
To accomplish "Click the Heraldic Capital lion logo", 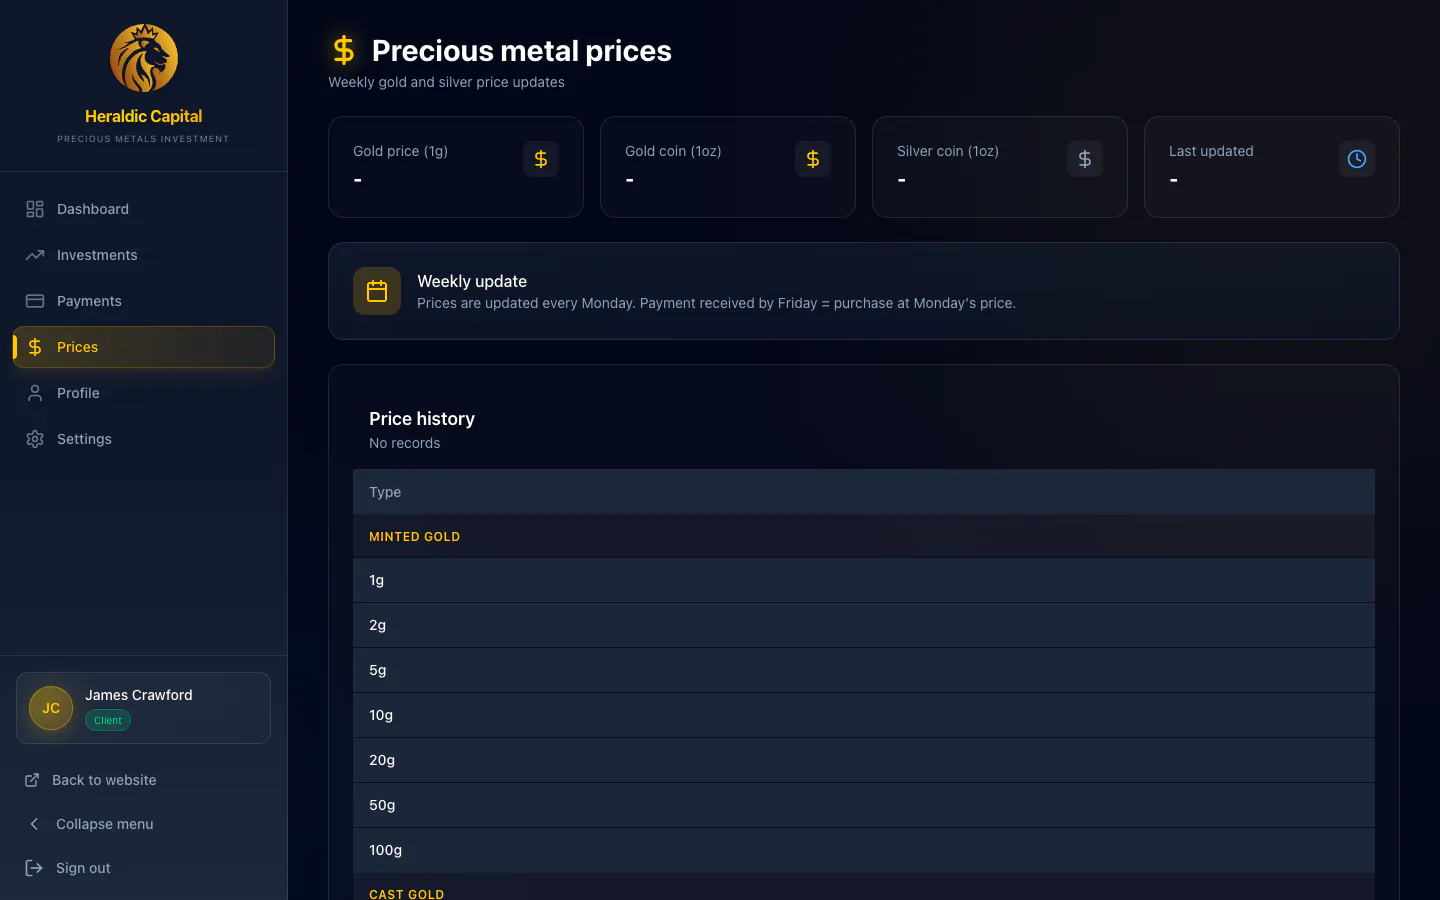I will click(143, 58).
